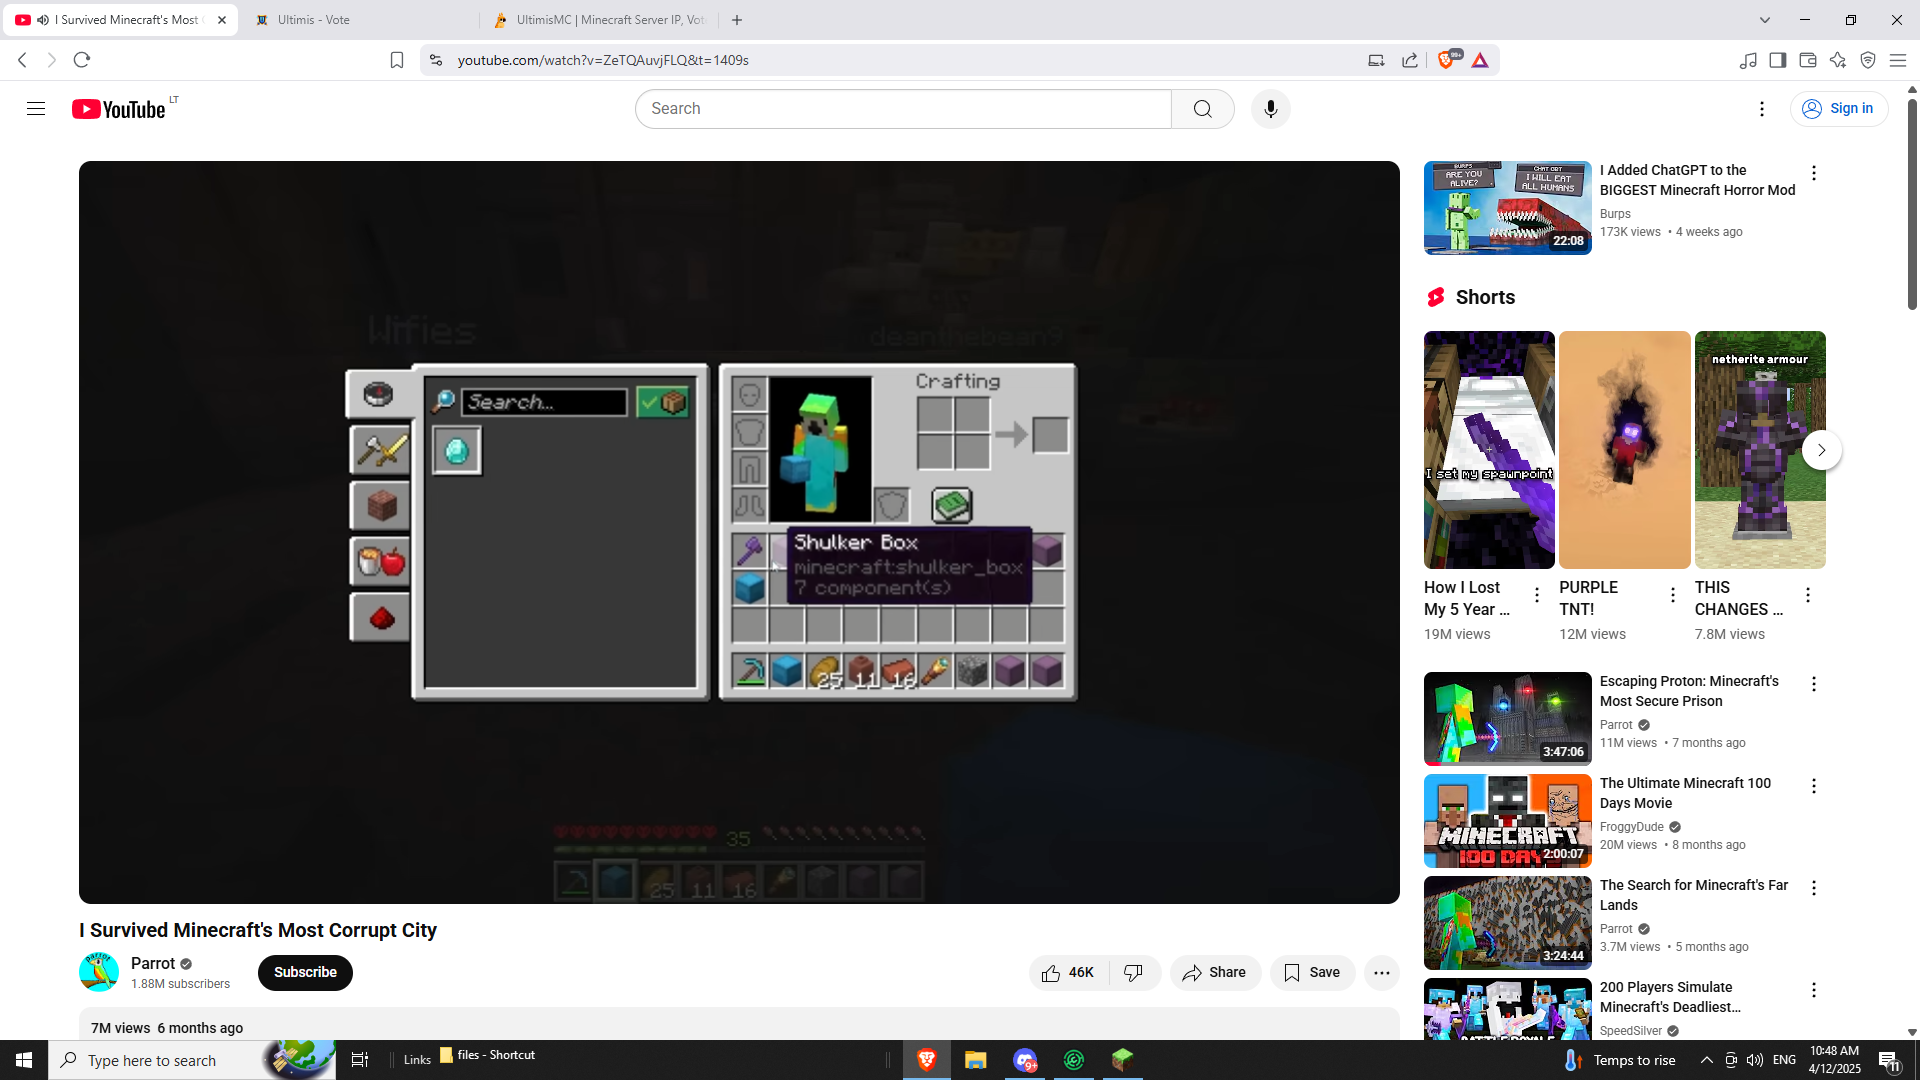The image size is (1920, 1080).
Task: Switch to the Ultimis - Vote tab
Action: pyautogui.click(x=314, y=20)
